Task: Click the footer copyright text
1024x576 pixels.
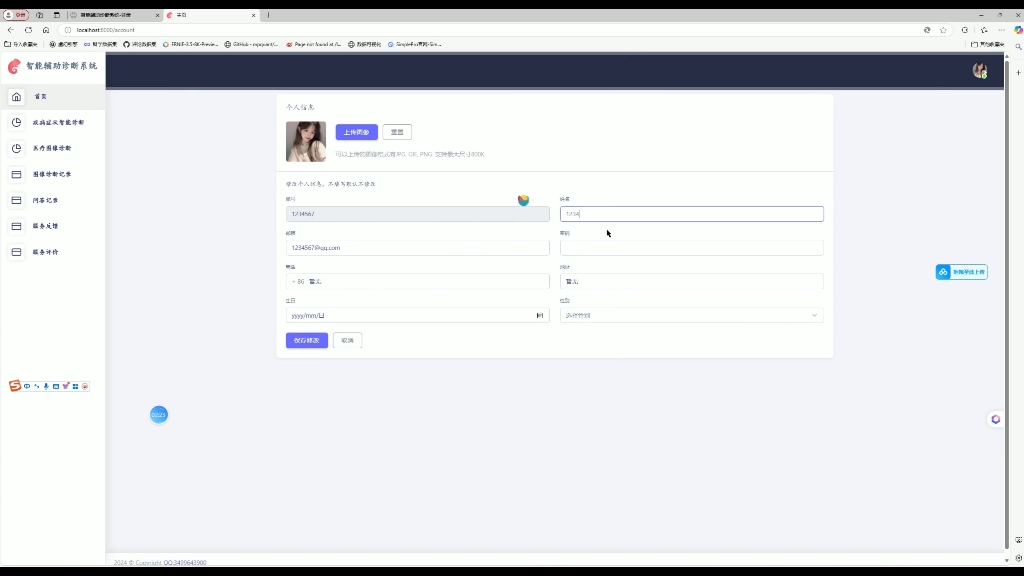Action: coord(160,562)
